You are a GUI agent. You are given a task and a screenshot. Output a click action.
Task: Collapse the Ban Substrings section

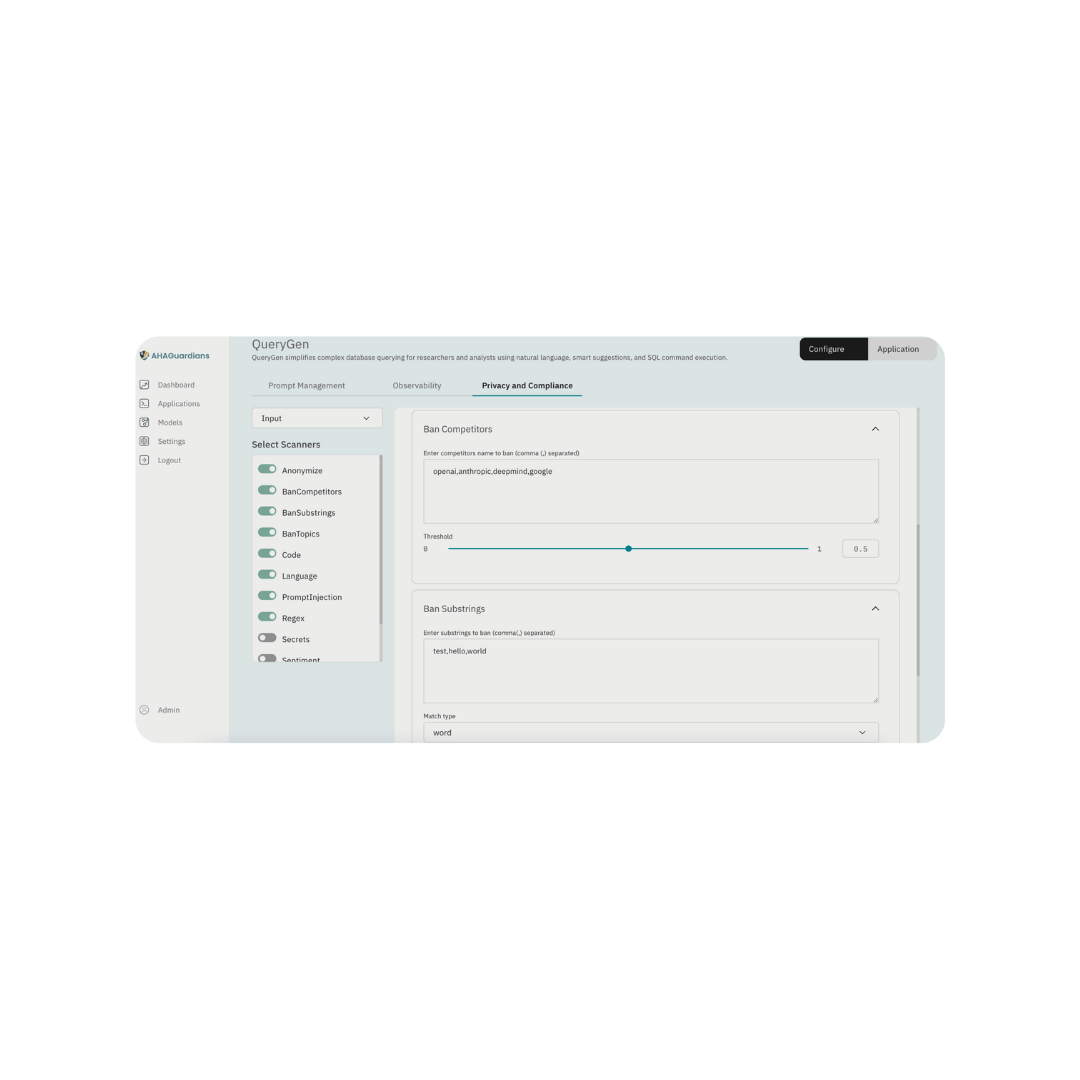[875, 608]
